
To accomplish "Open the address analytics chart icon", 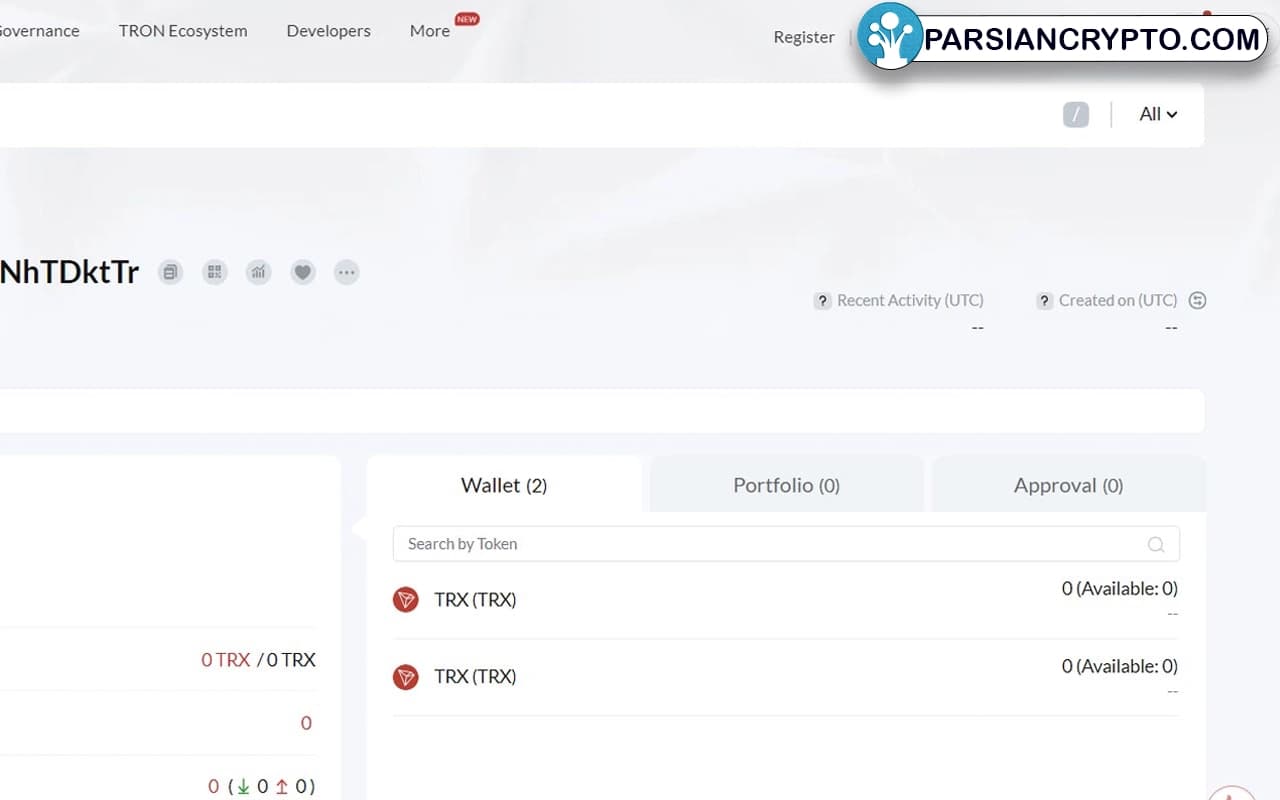I will tap(259, 272).
